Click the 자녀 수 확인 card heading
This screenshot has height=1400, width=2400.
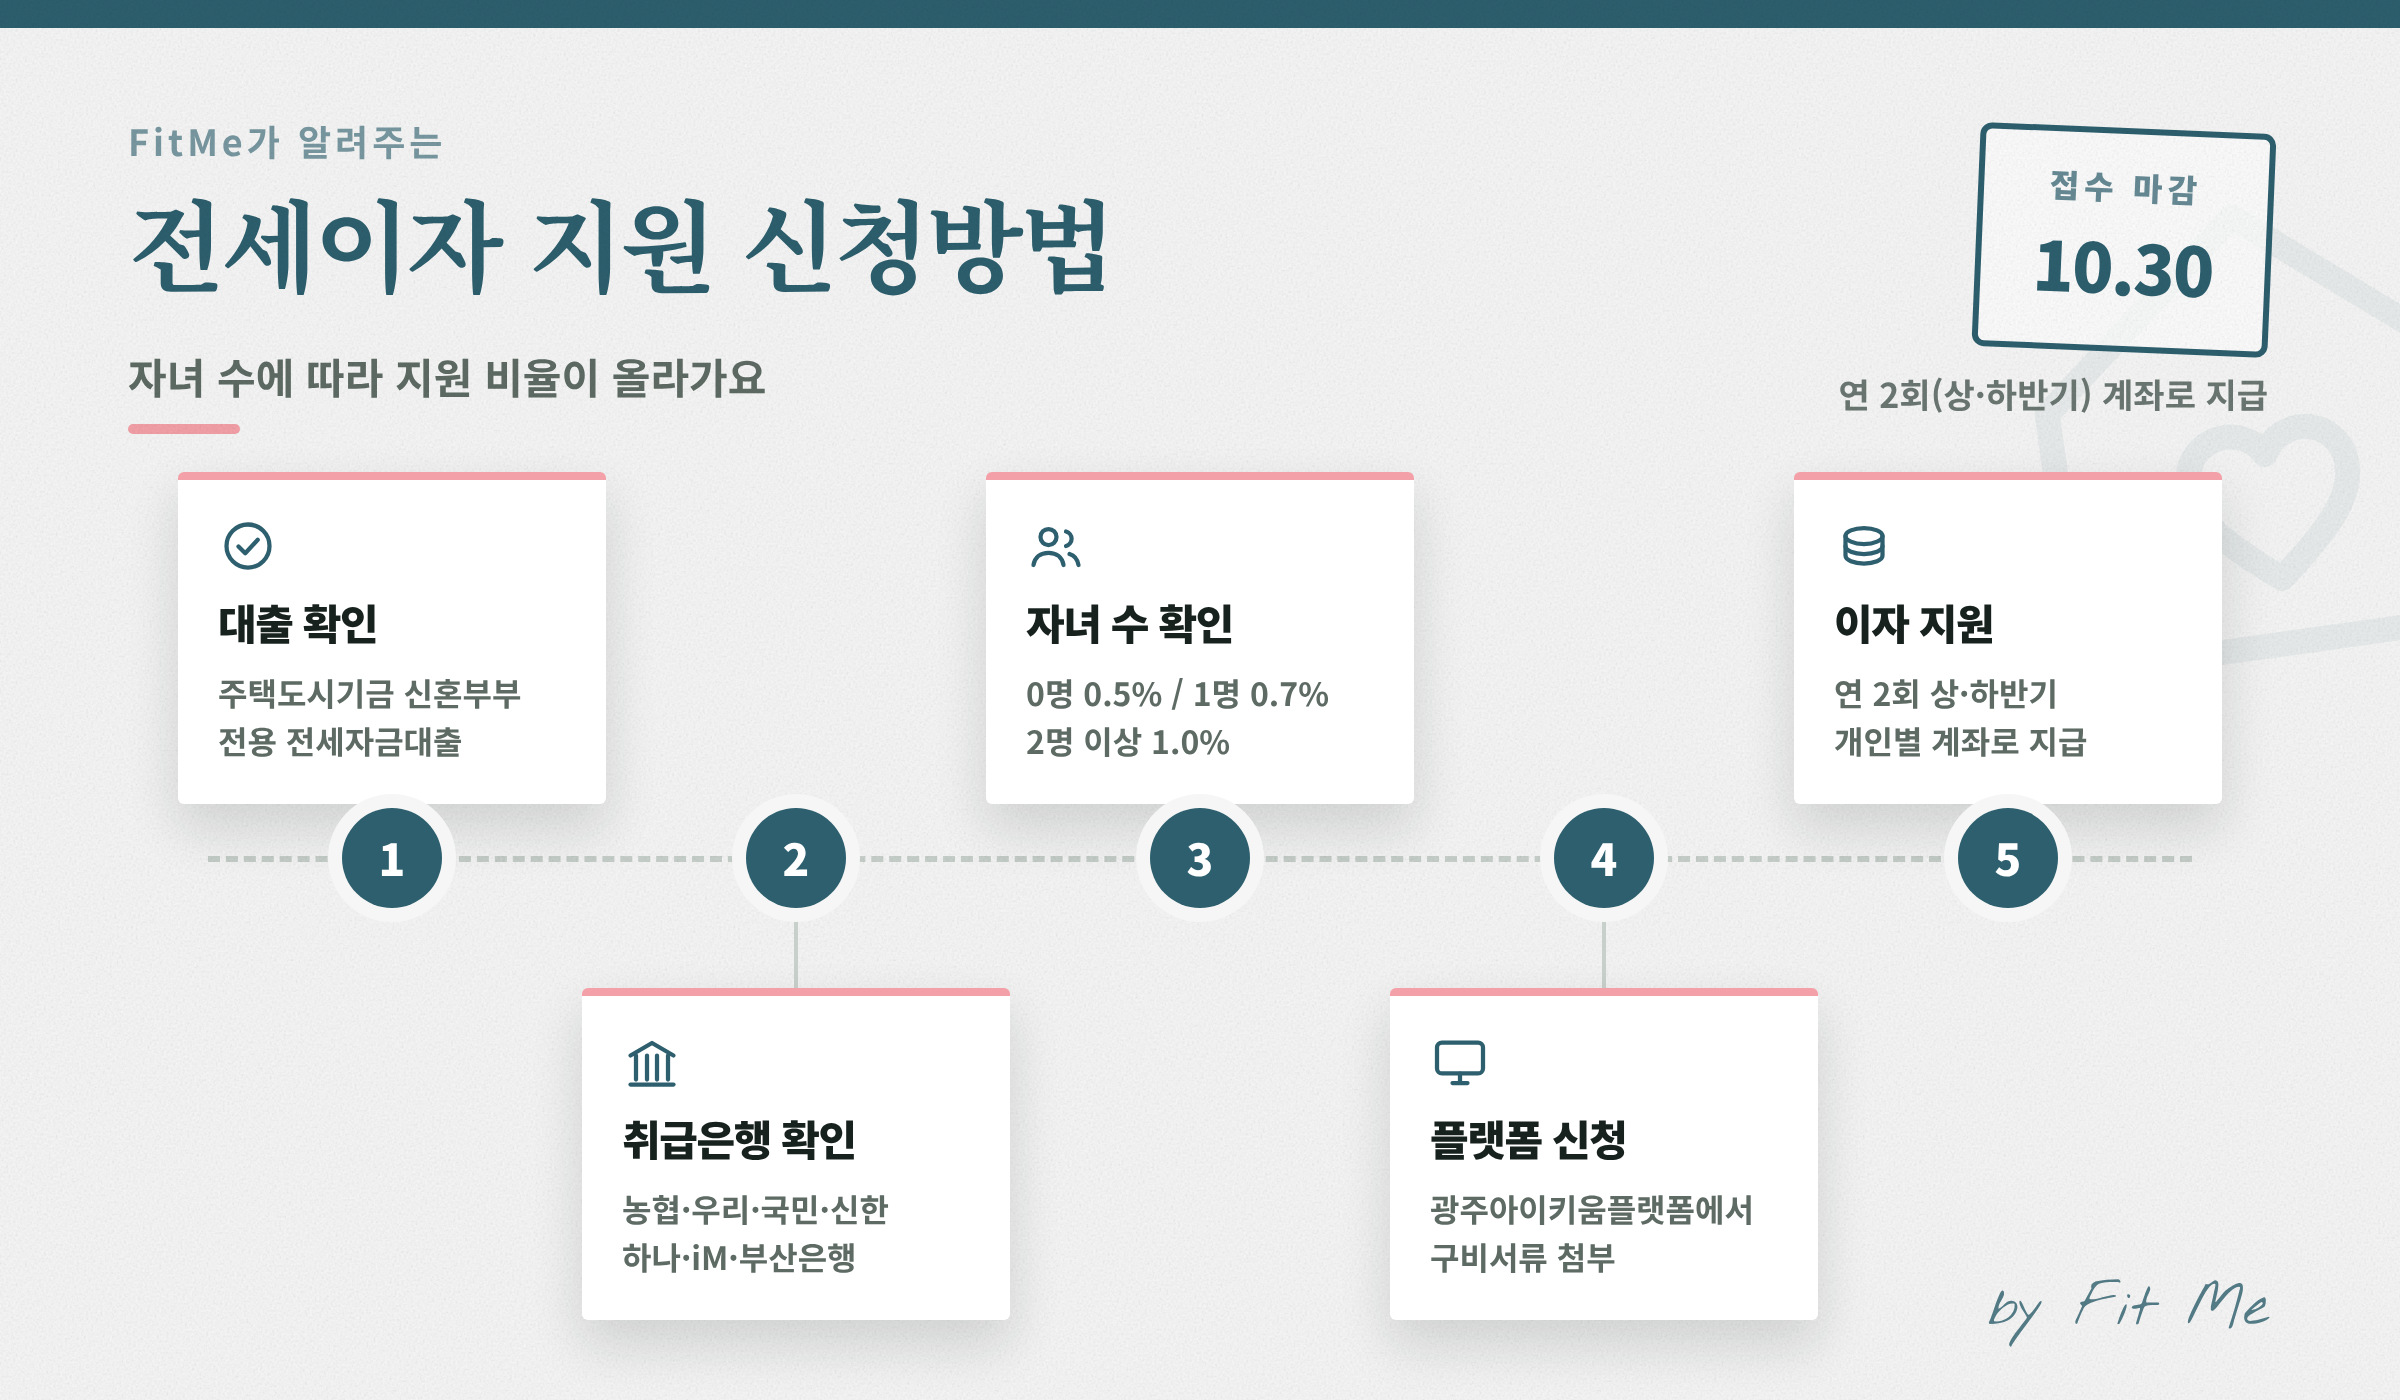1130,624
